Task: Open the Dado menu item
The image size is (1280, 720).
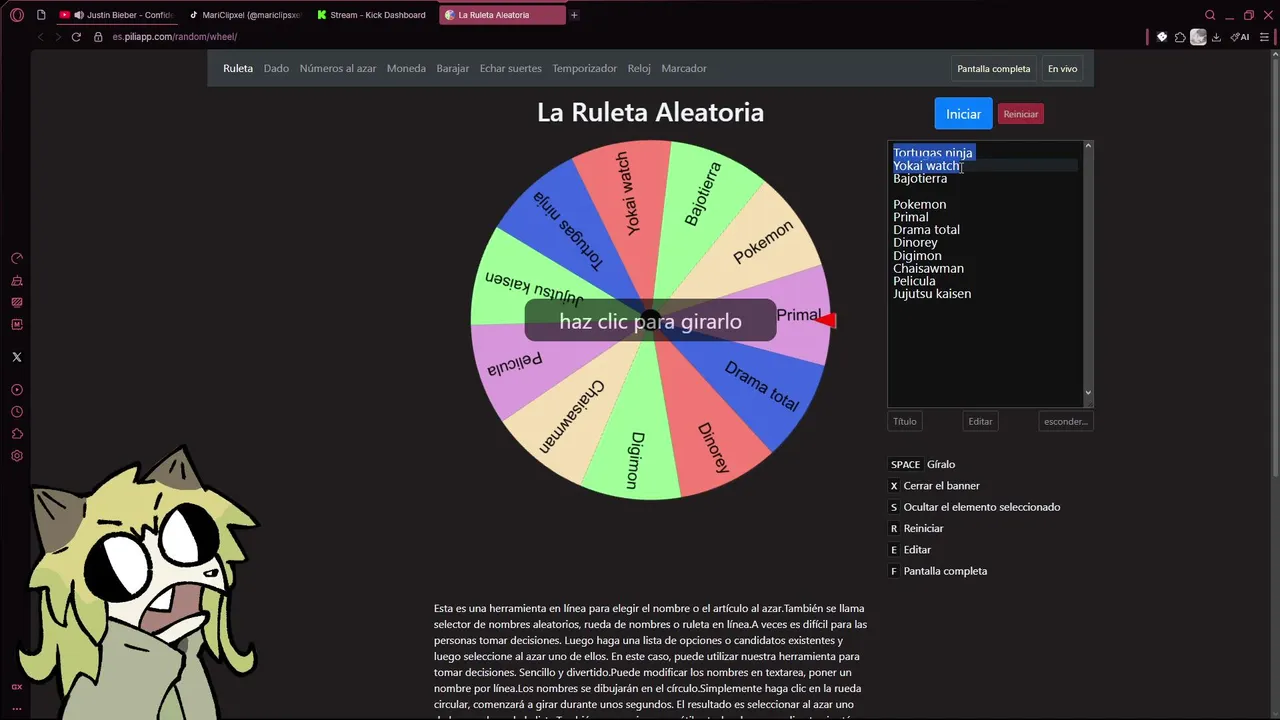Action: coord(276,69)
